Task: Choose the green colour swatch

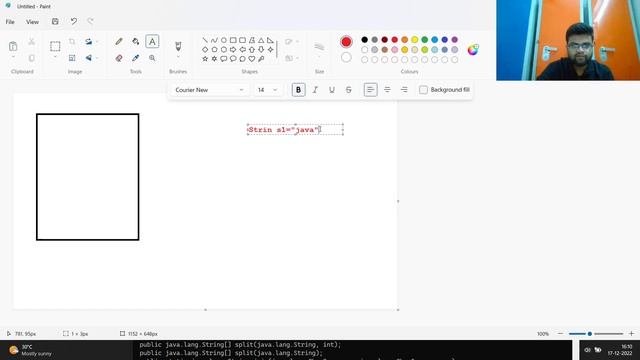Action: coord(424,40)
